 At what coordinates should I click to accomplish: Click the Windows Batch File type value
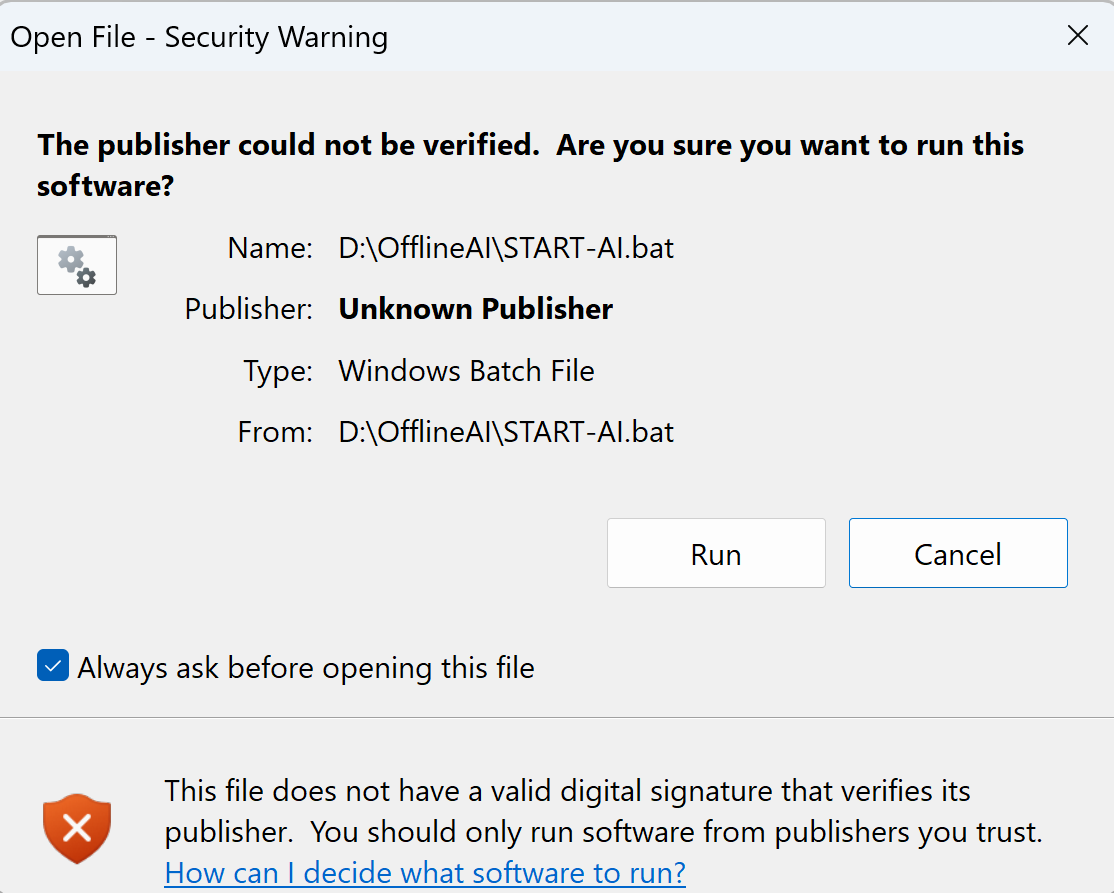click(x=466, y=371)
